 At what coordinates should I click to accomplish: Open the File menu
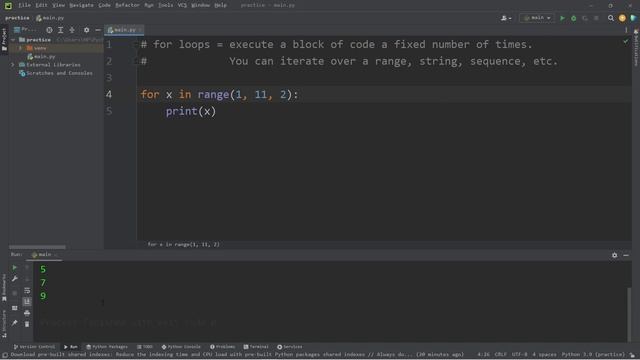pyautogui.click(x=24, y=5)
